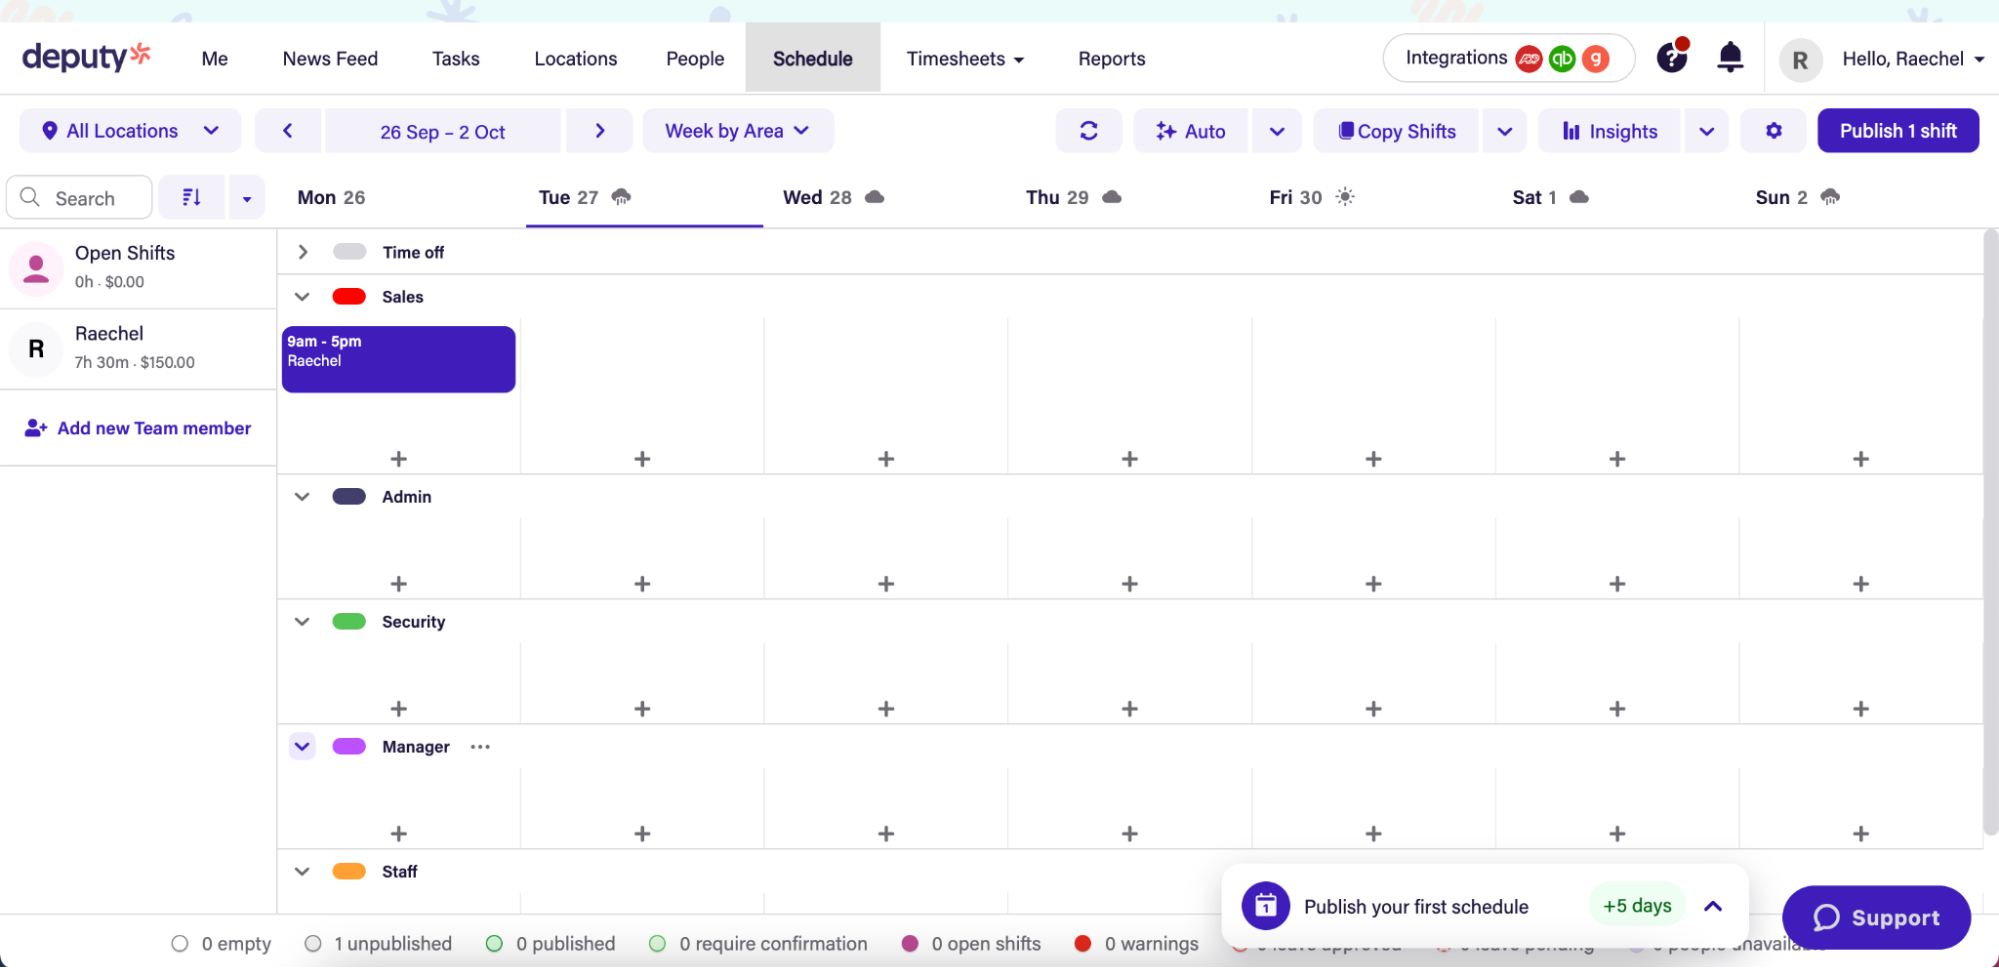Screen dimensions: 1999x968
Task: Click the 0 empty filter circle
Action: coord(180,943)
